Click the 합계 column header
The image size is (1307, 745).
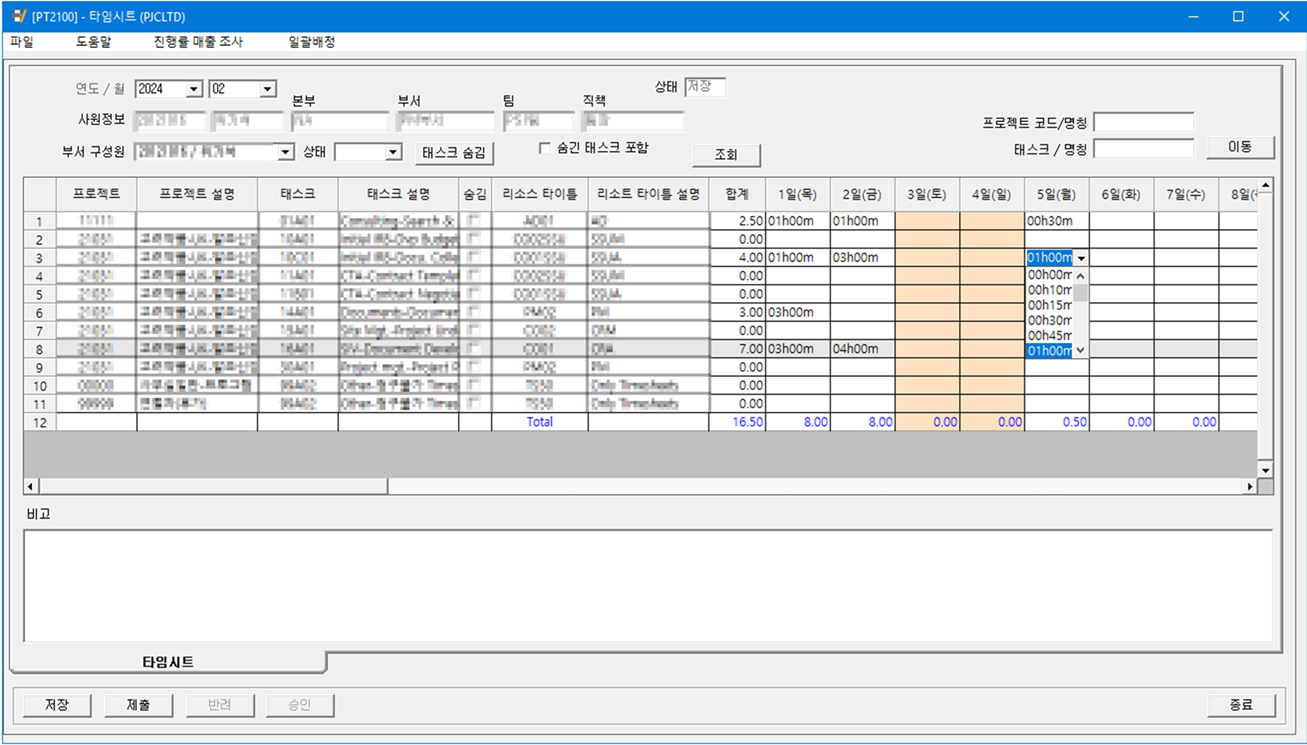737,194
